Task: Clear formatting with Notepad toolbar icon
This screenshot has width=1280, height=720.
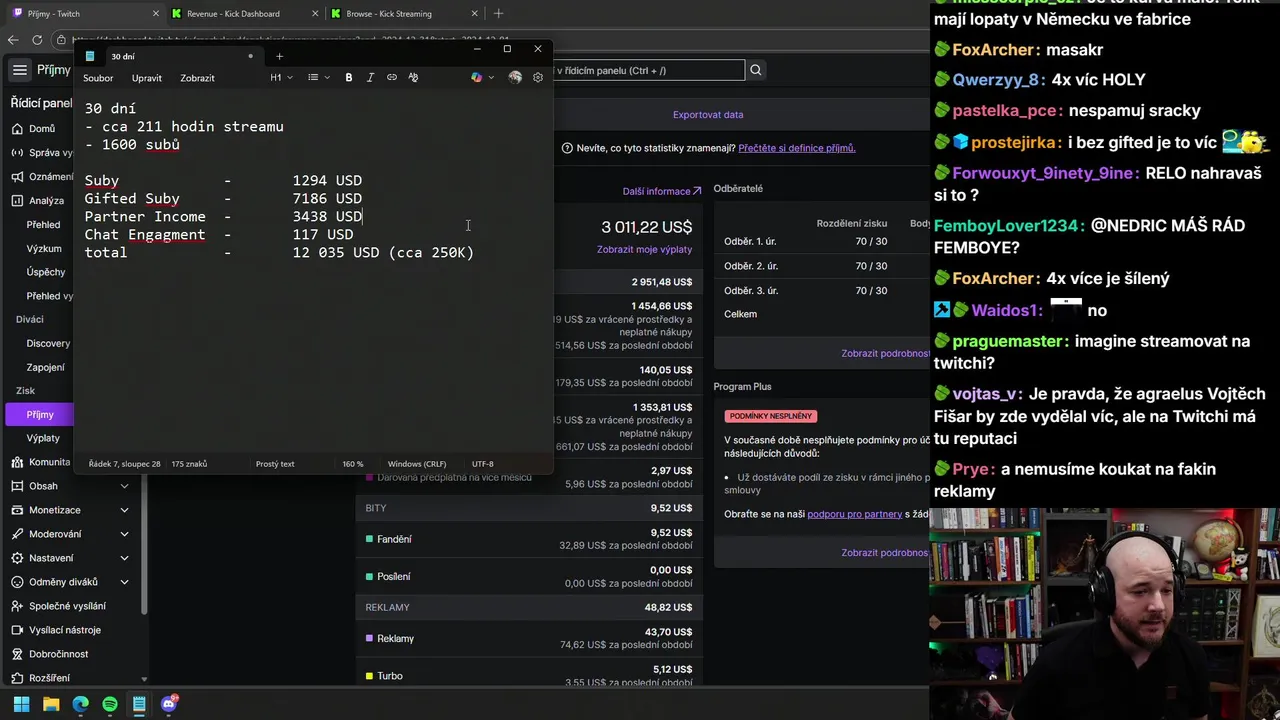Action: [x=413, y=77]
